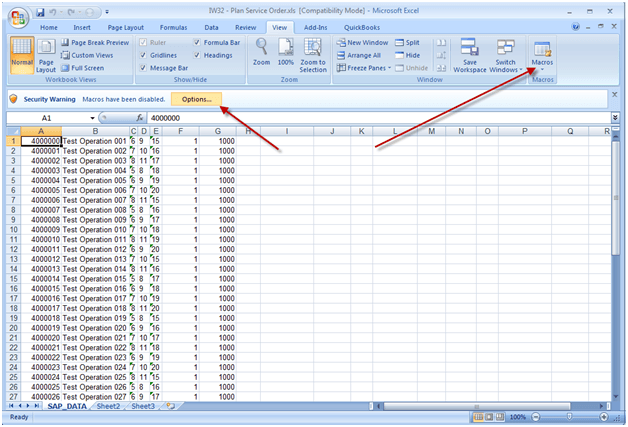This screenshot has height=427, width=628.
Task: Select Zoom to Selection icon
Action: coord(313,55)
